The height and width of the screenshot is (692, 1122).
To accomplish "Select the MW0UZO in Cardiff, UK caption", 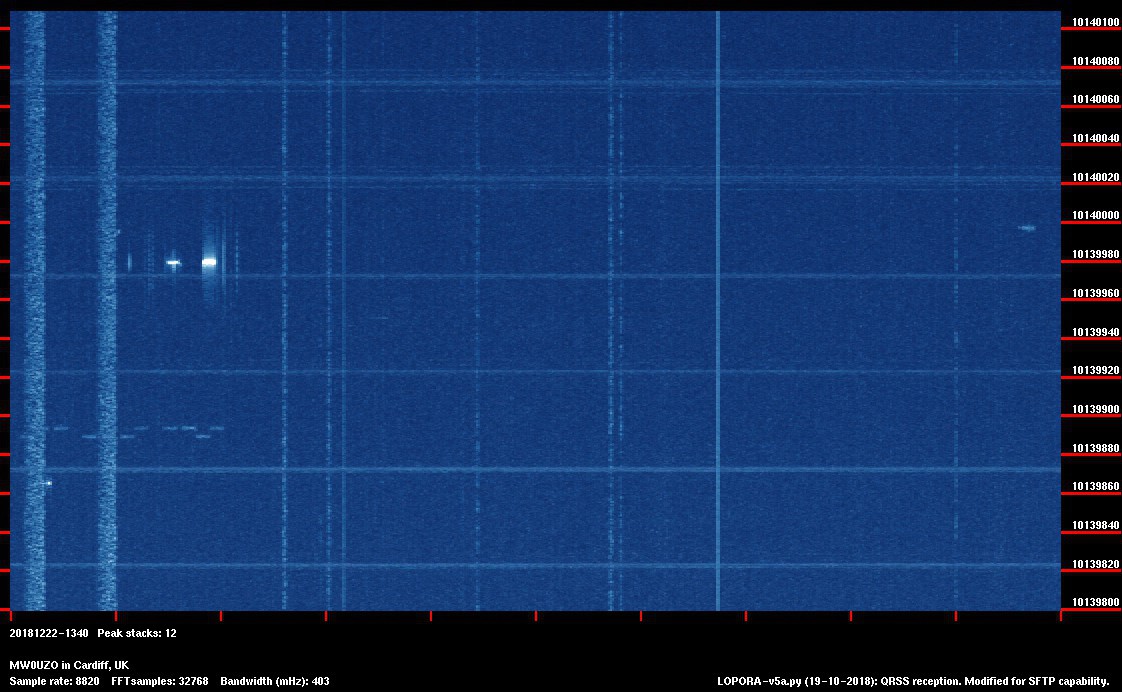I will pos(69,665).
